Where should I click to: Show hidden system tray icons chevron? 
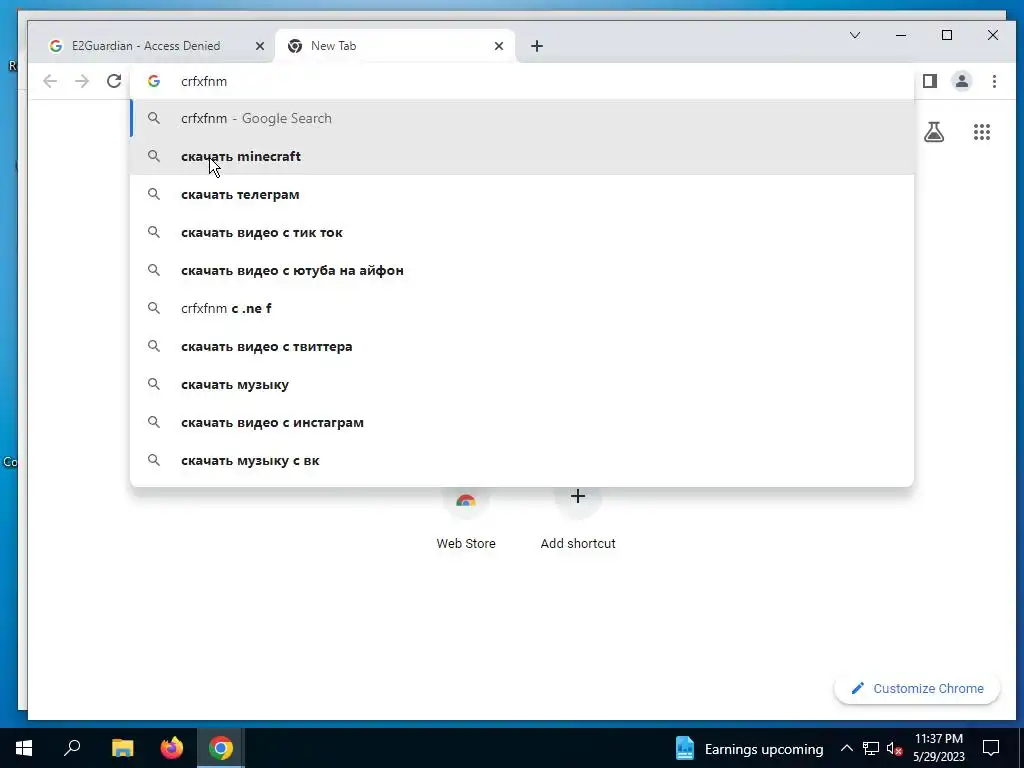(846, 748)
